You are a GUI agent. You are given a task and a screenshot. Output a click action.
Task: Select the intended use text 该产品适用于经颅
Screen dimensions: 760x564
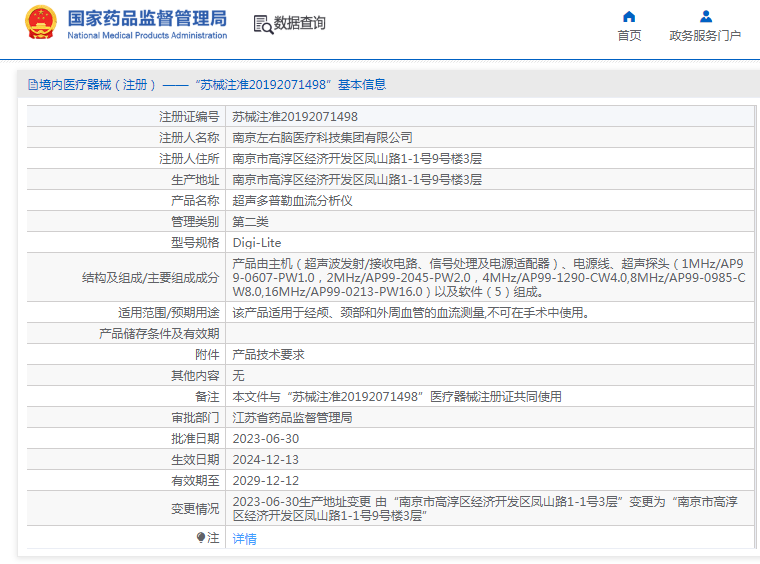coord(412,313)
